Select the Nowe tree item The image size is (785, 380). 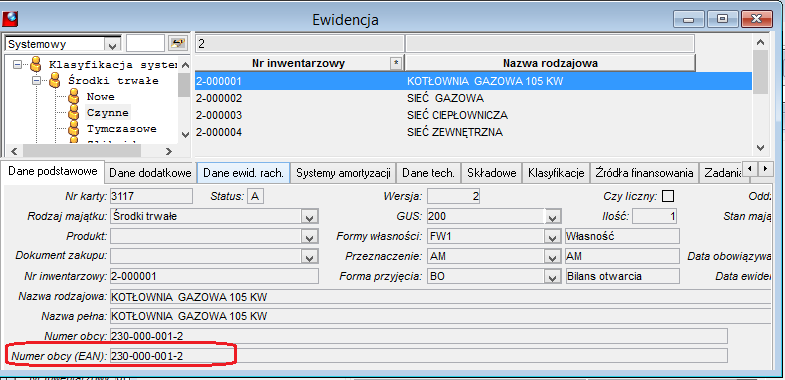coord(100,96)
